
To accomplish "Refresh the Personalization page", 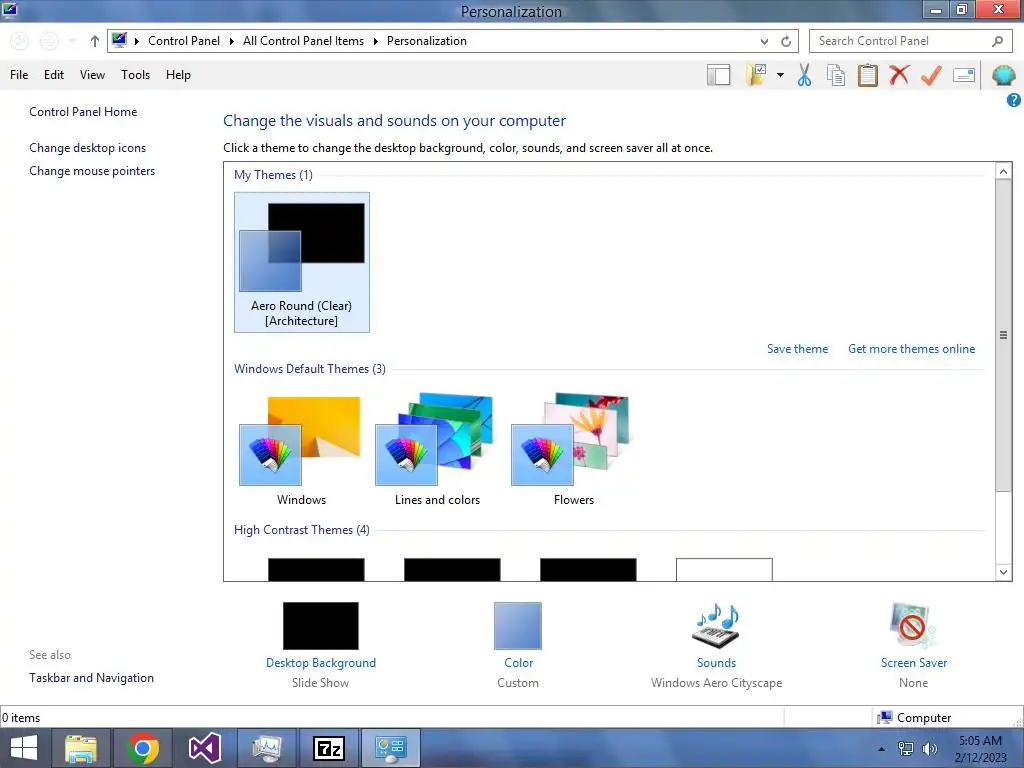I will 786,41.
